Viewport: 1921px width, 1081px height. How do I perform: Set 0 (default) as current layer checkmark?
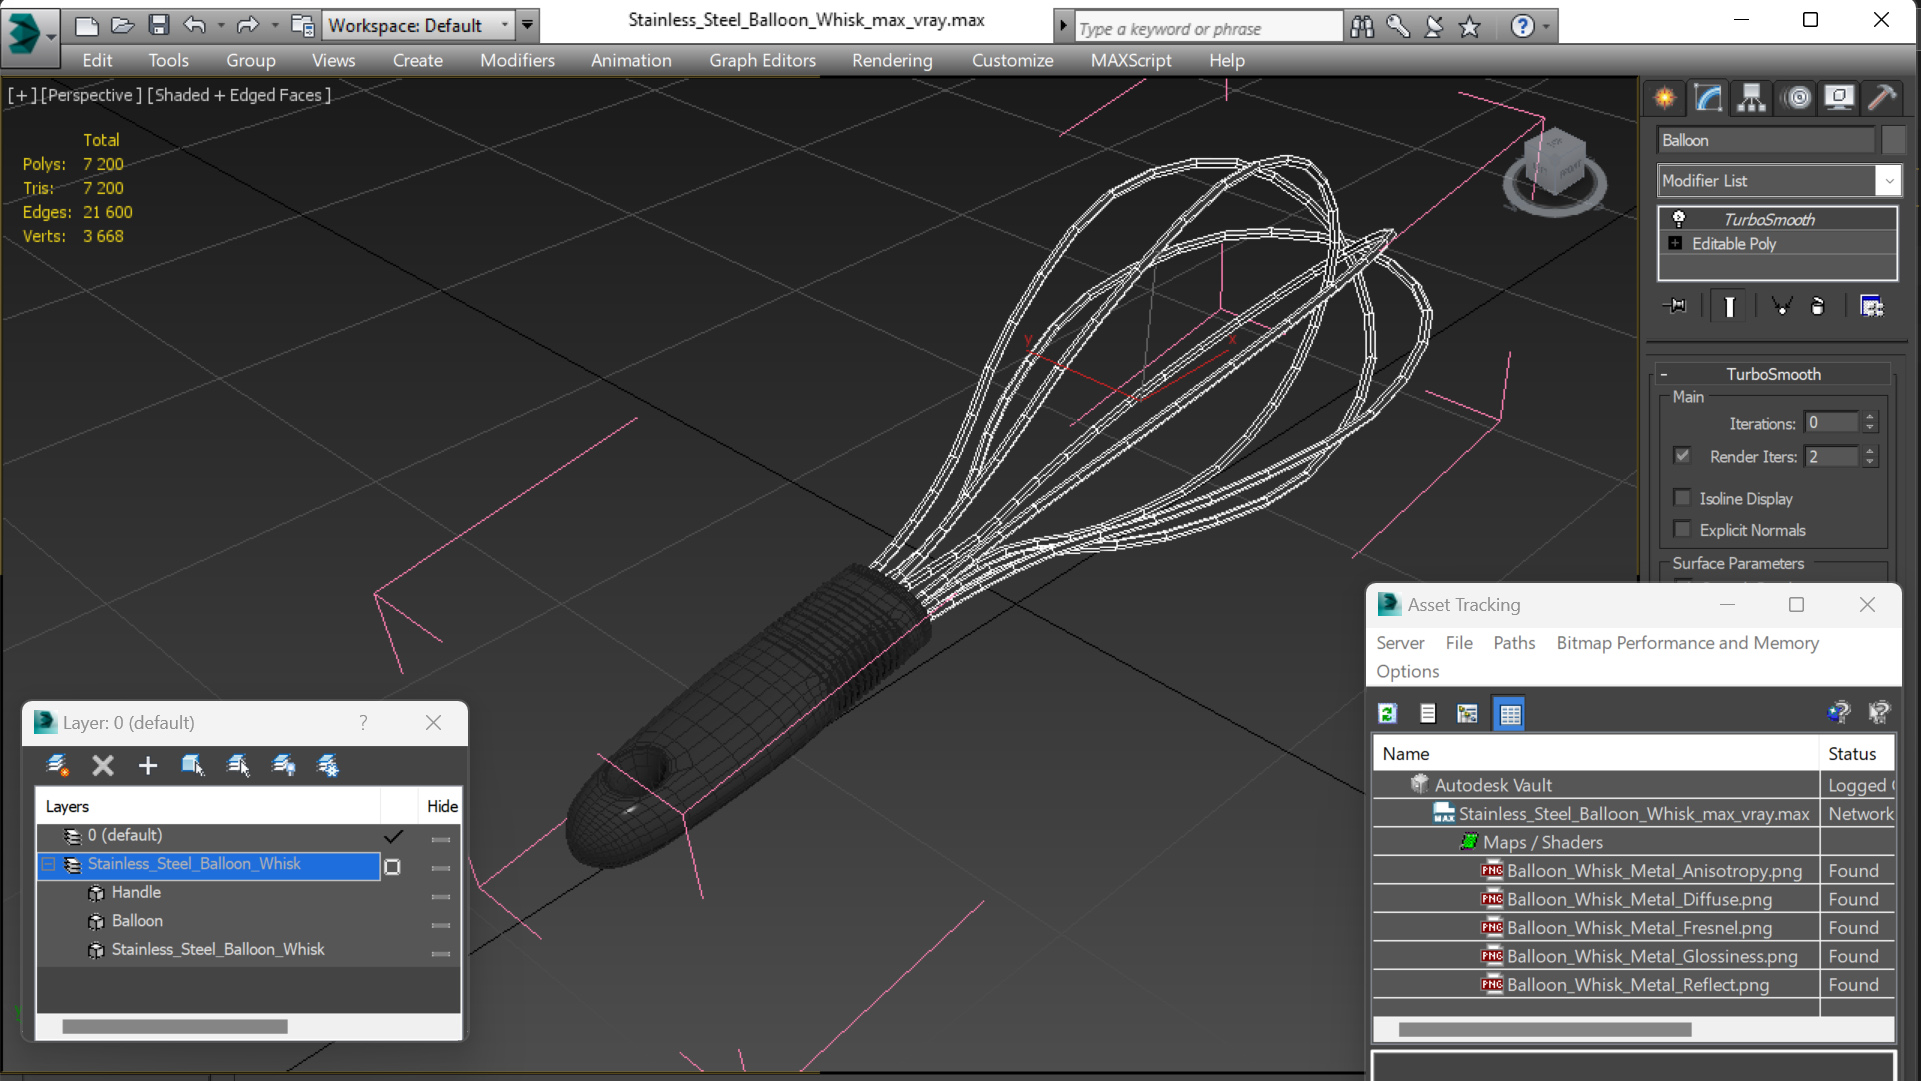click(394, 836)
